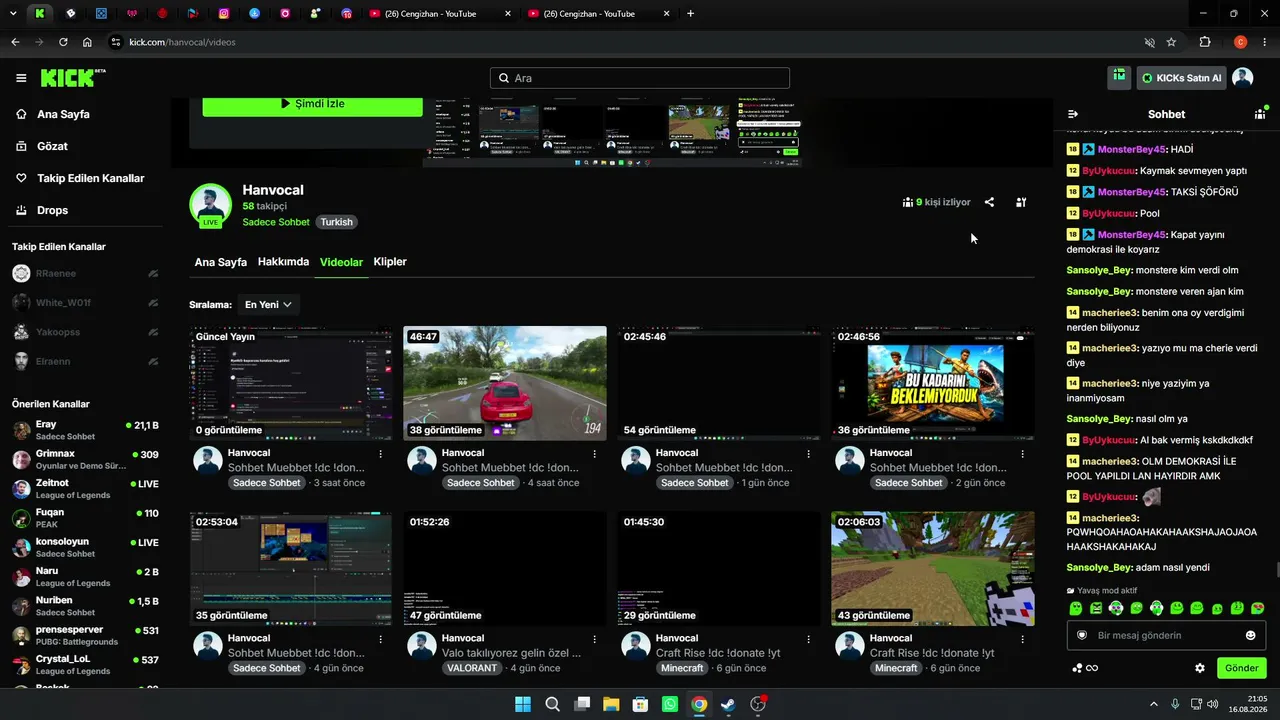Go to the browser home page
The width and height of the screenshot is (1280, 720).
pos(87,42)
